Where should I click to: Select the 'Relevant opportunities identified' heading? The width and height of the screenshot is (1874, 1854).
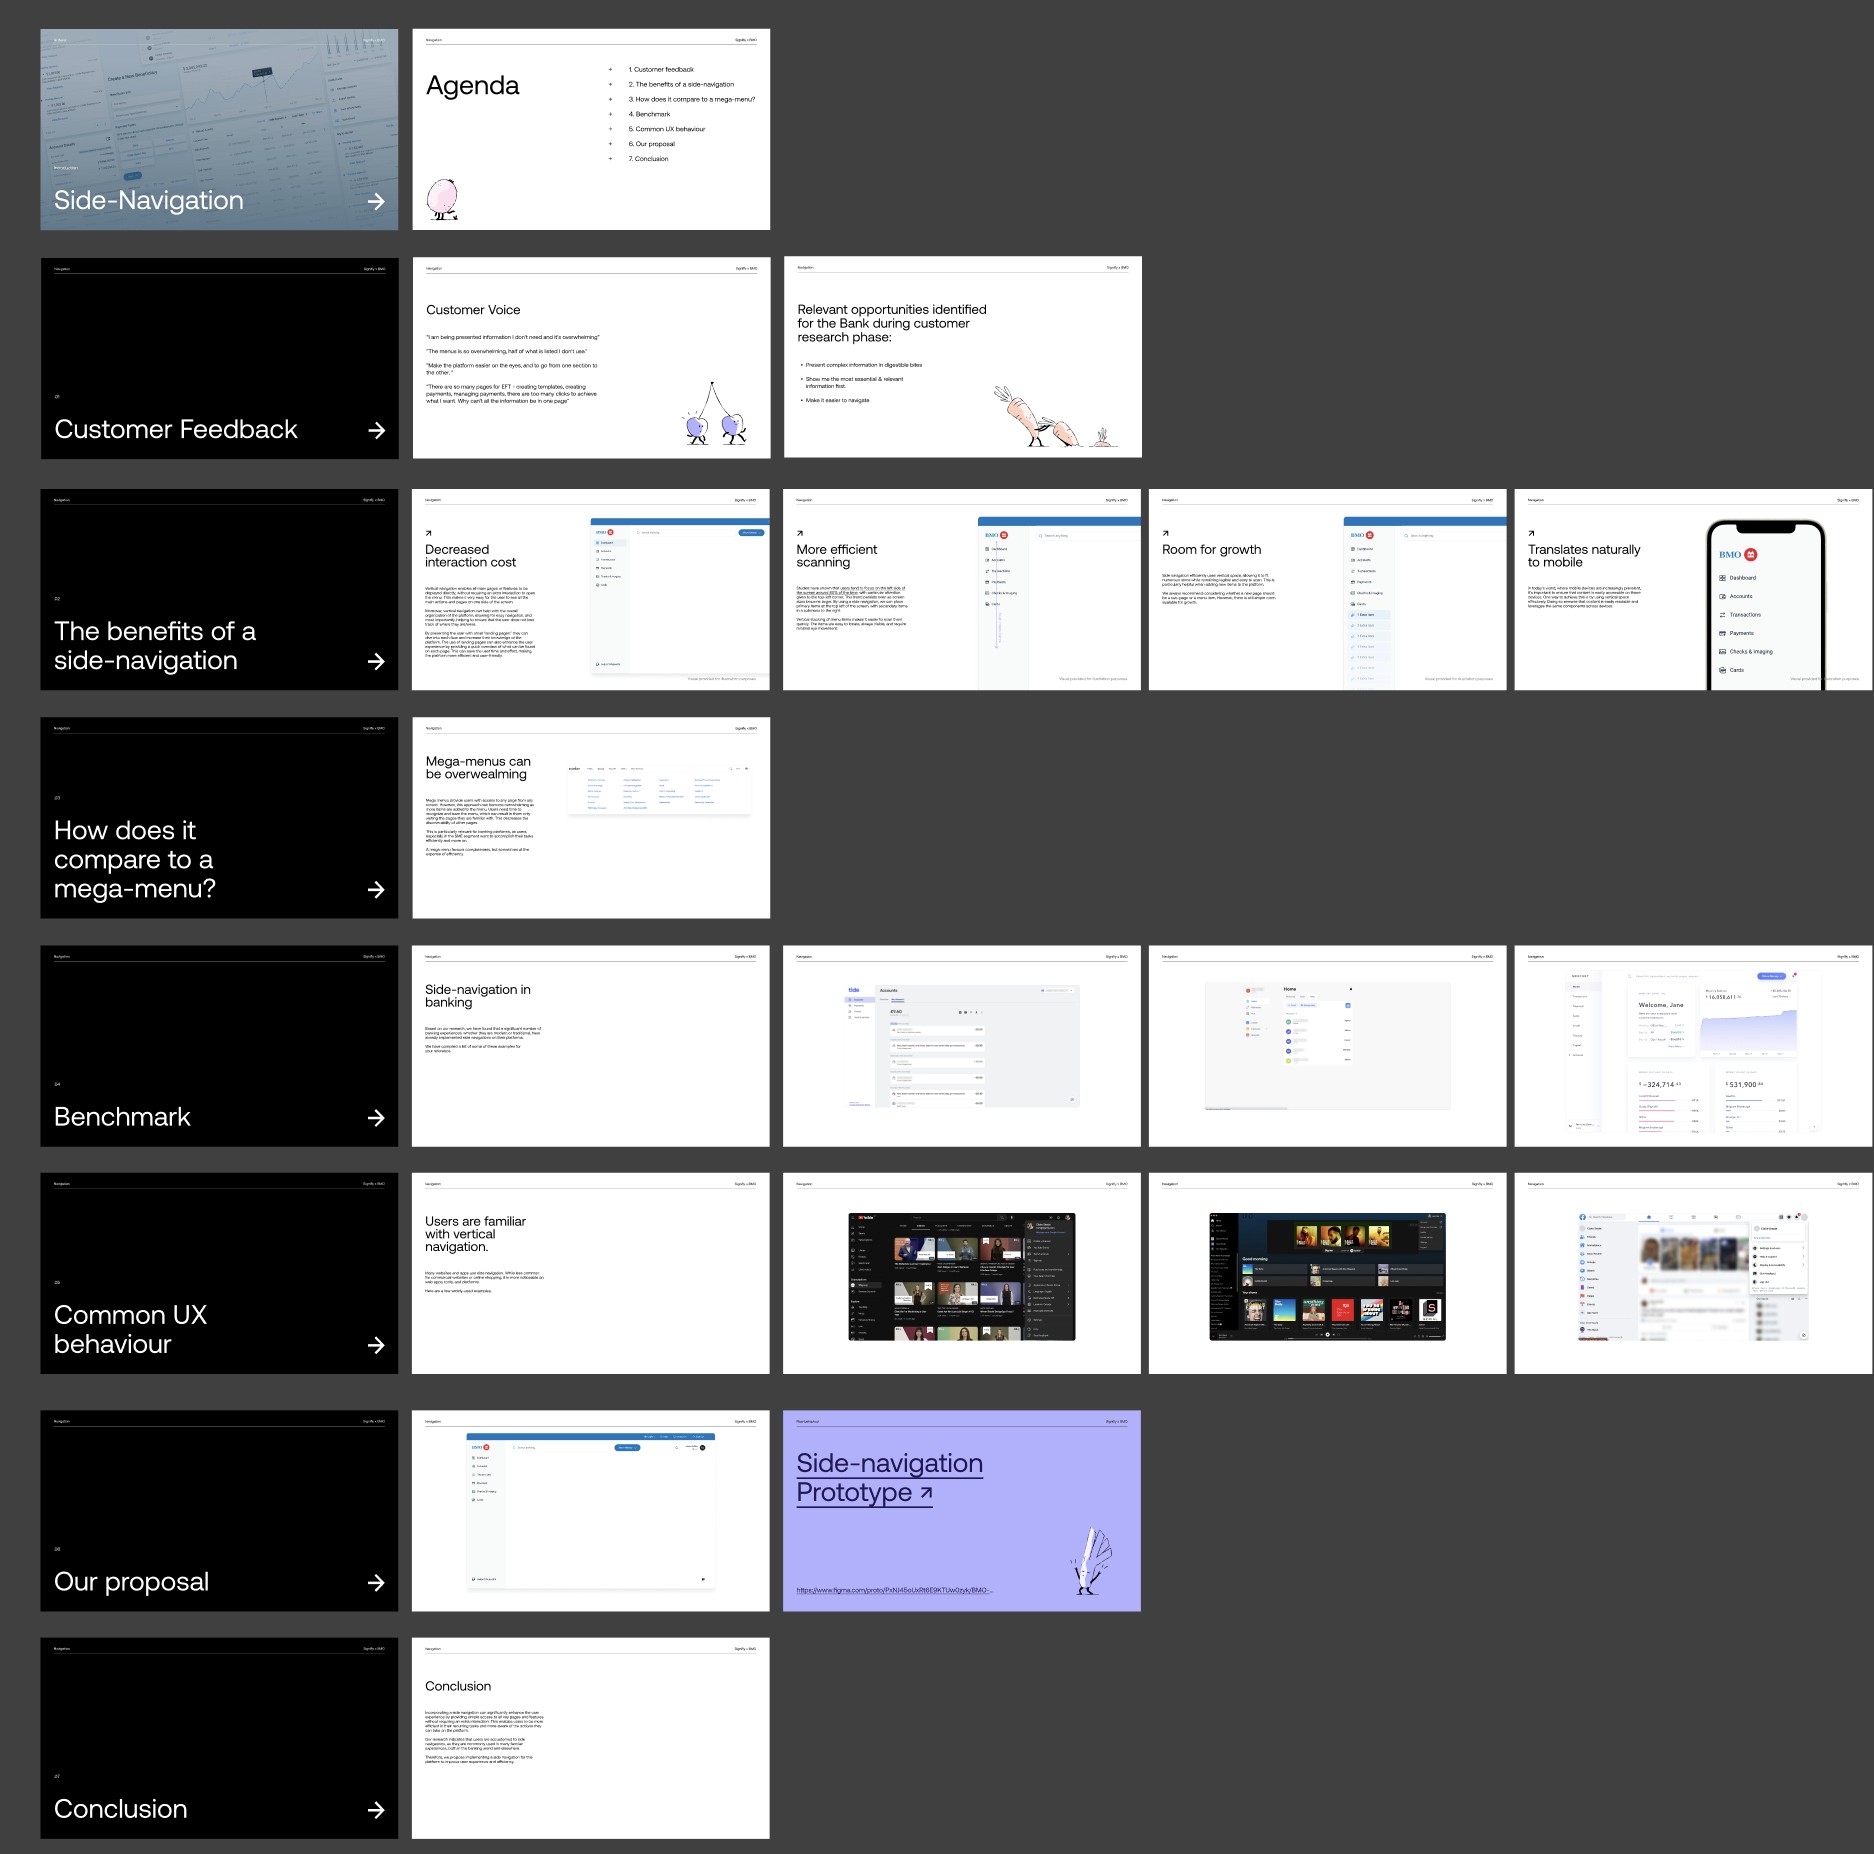(x=892, y=323)
